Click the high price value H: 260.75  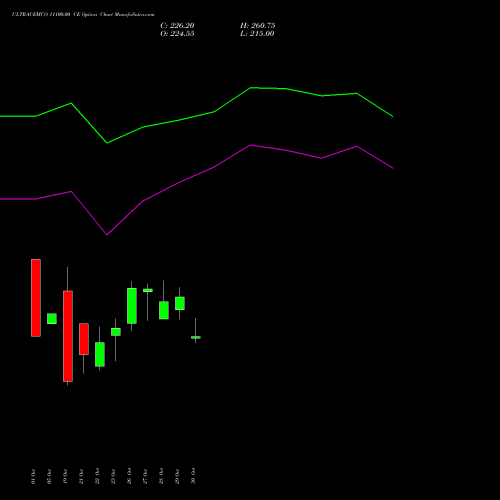coord(257,25)
